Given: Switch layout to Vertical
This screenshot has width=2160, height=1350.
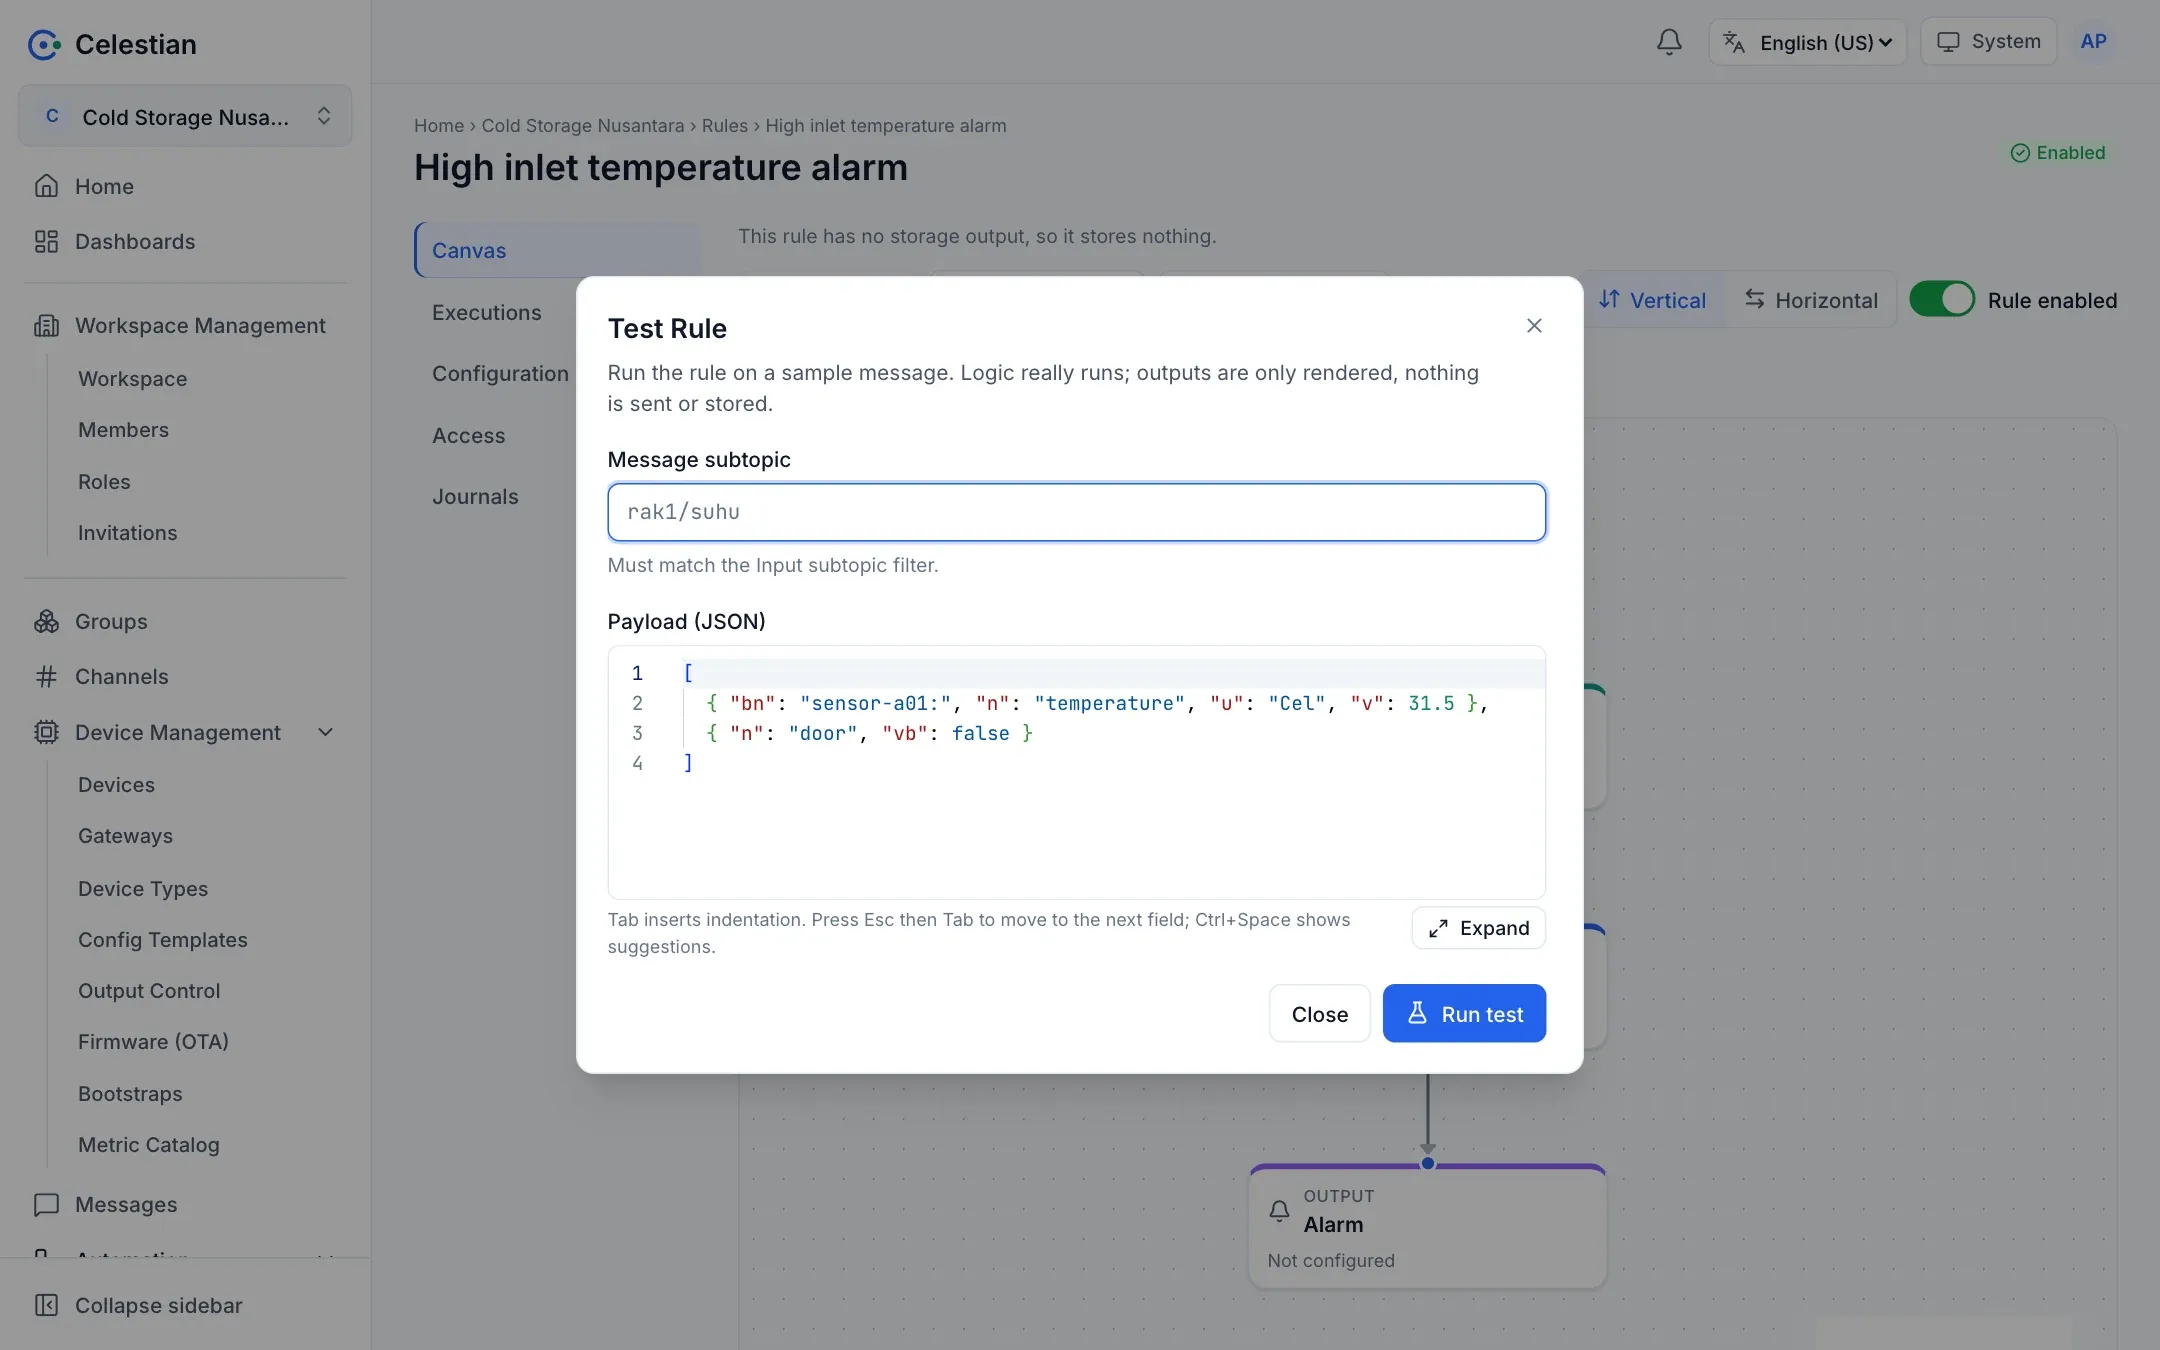Looking at the screenshot, I should coord(1653,300).
